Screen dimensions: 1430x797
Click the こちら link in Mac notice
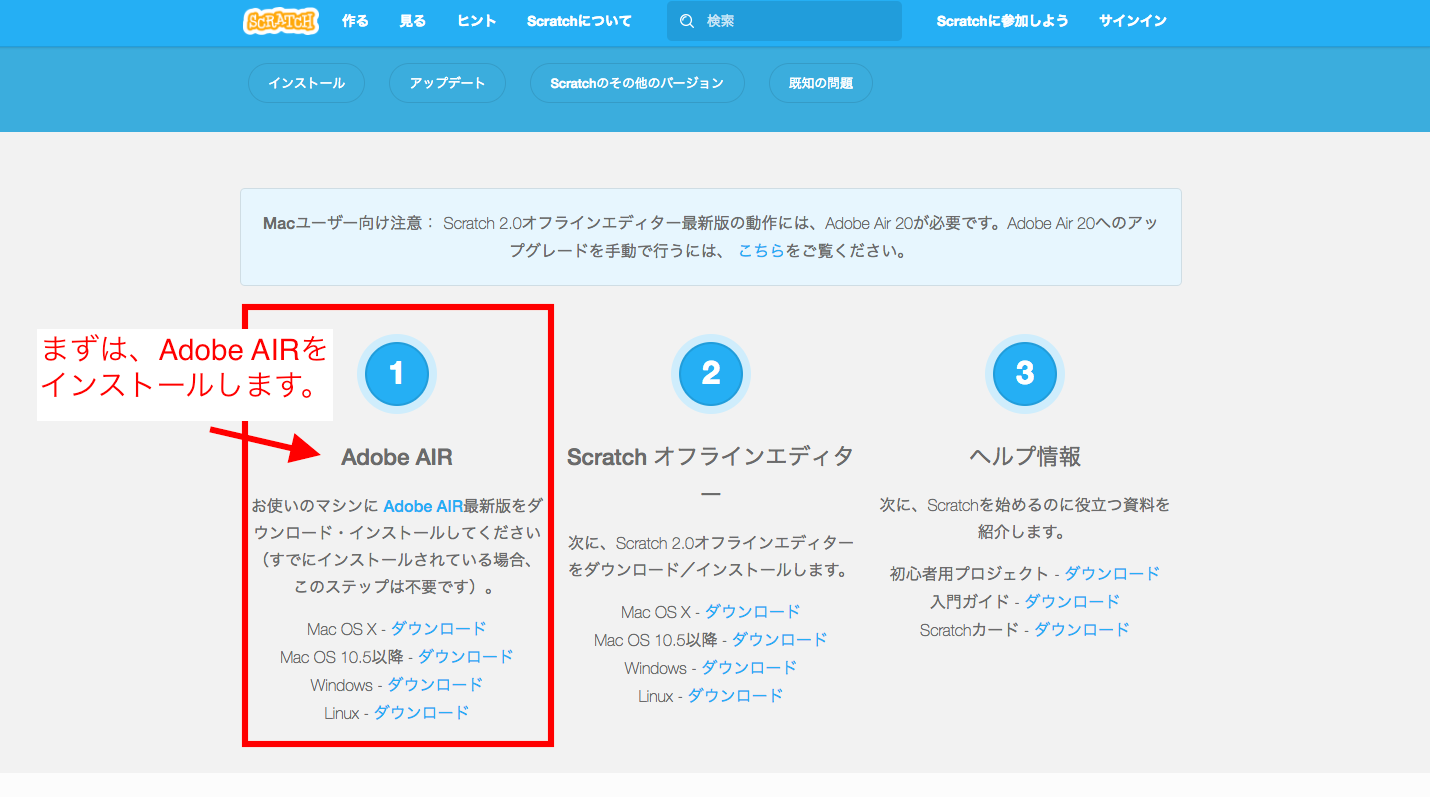[761, 251]
